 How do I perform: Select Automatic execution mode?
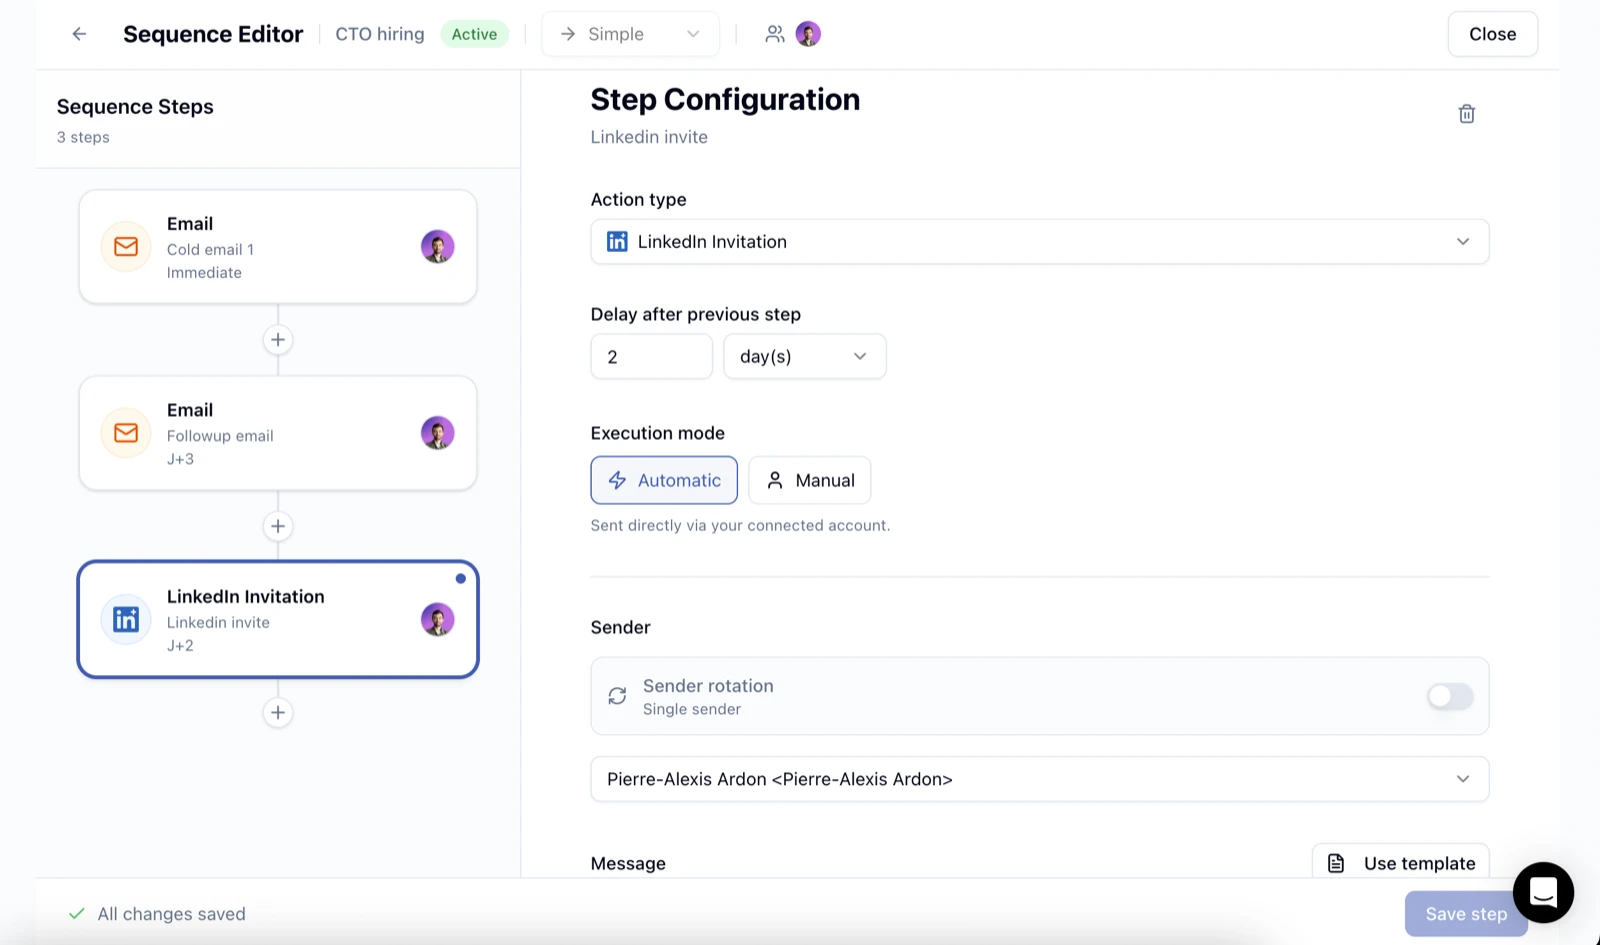click(x=663, y=480)
